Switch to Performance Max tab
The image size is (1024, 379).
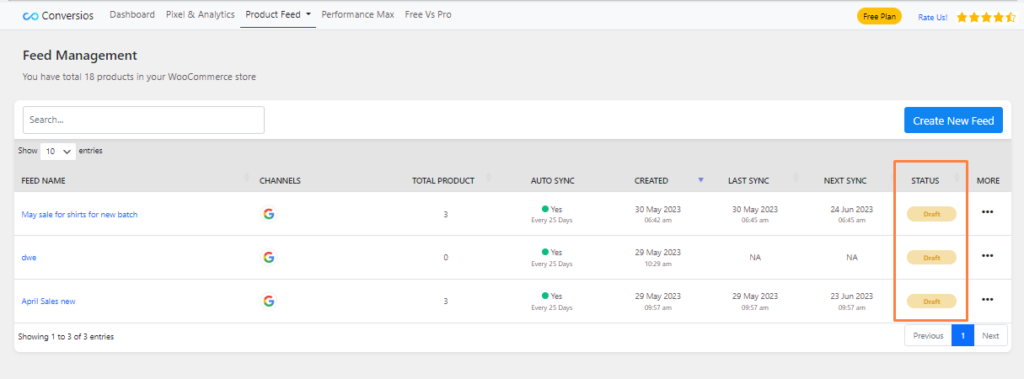click(358, 14)
